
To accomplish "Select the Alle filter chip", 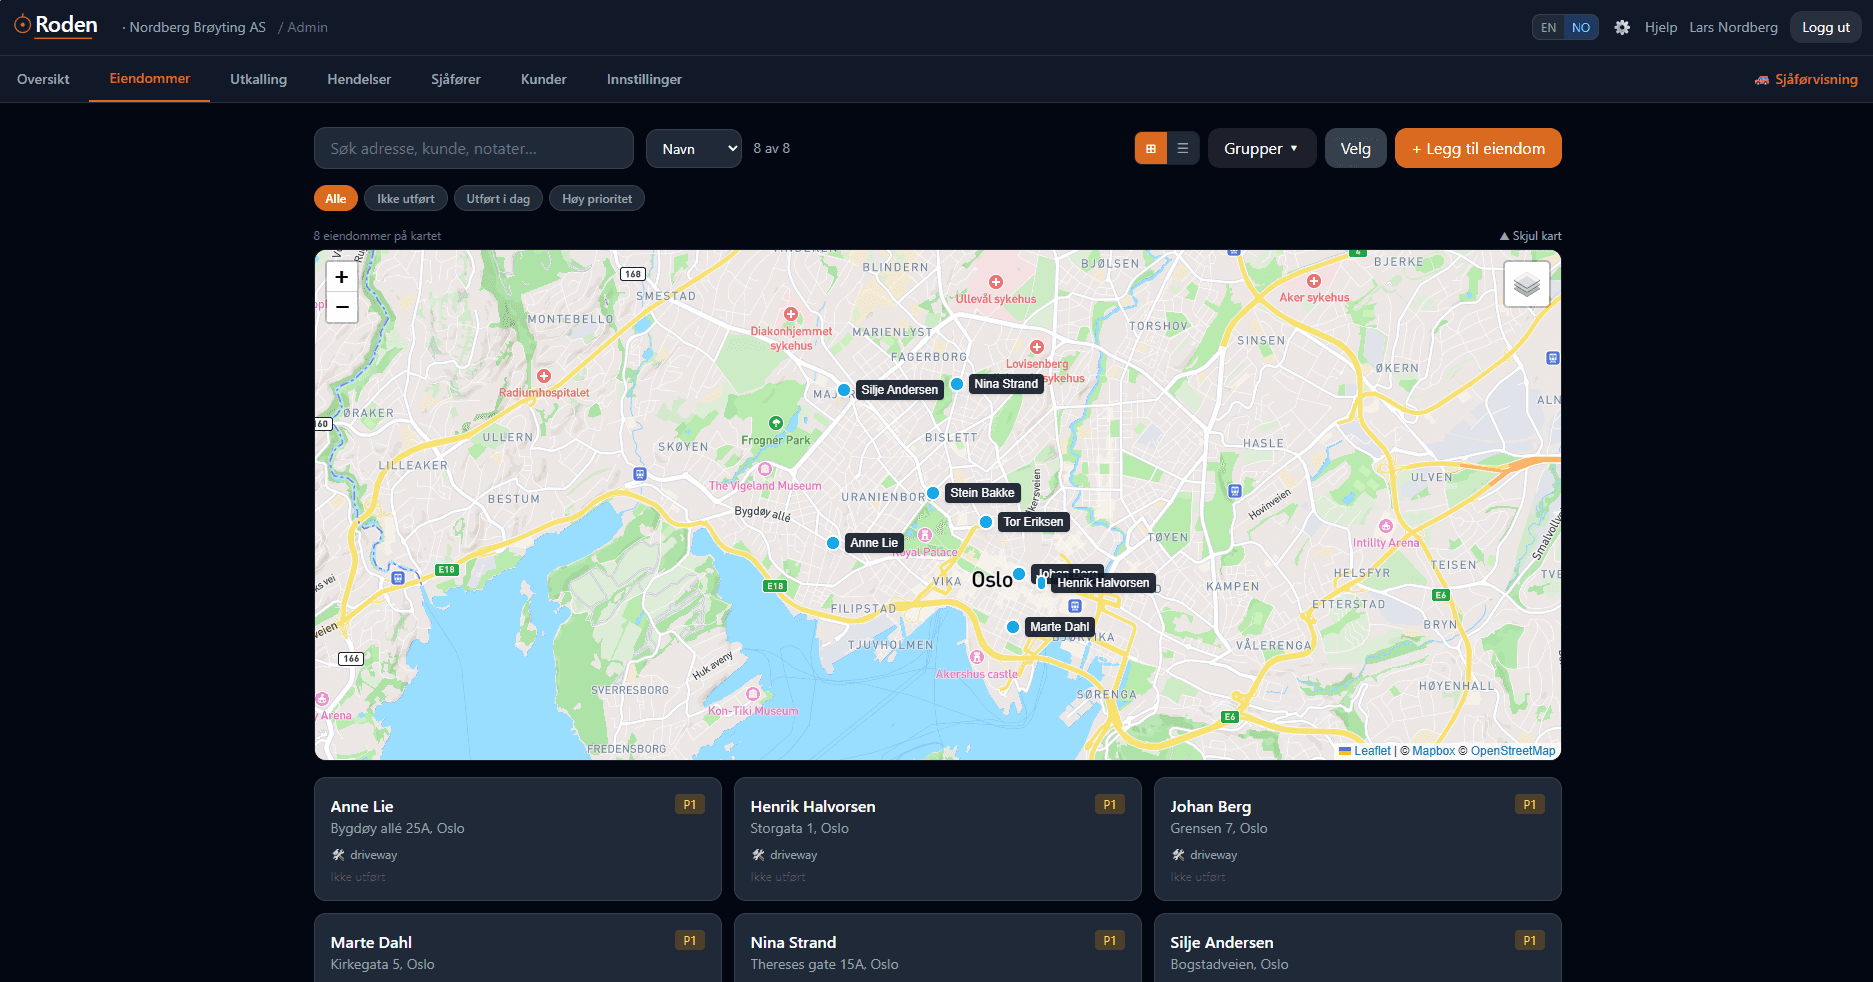I will tap(336, 199).
